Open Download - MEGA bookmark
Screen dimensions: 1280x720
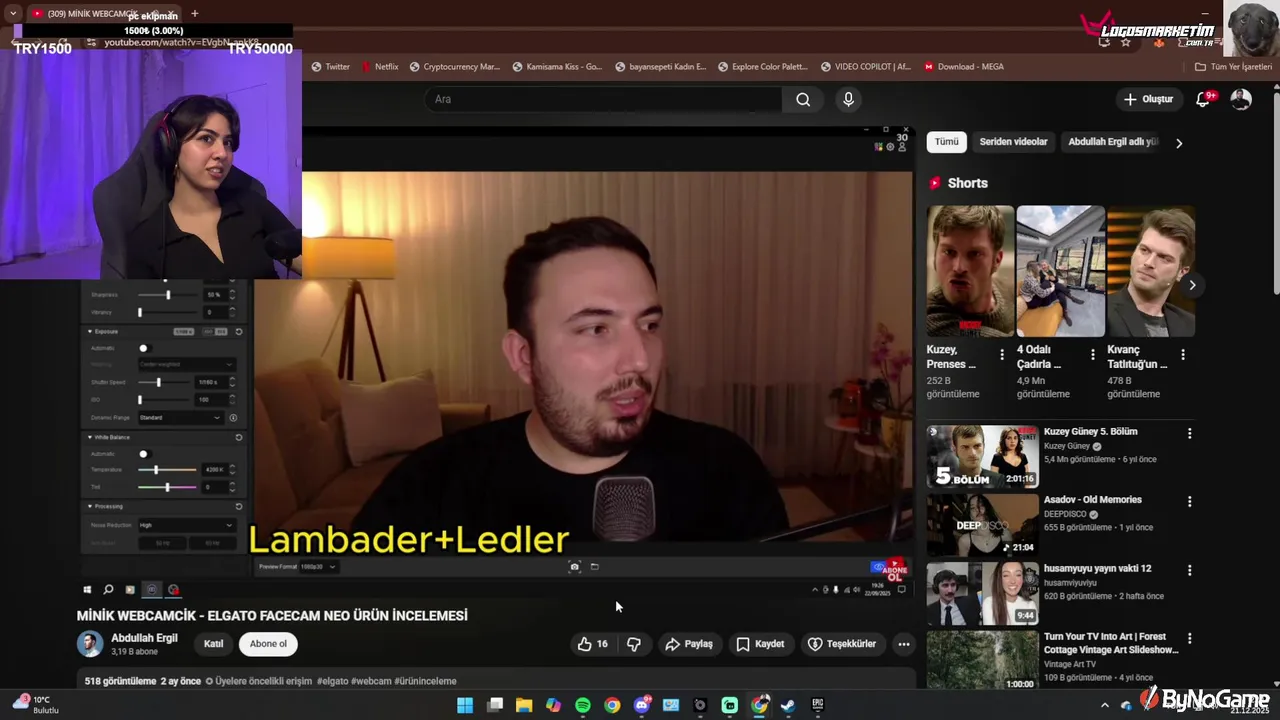(x=964, y=67)
